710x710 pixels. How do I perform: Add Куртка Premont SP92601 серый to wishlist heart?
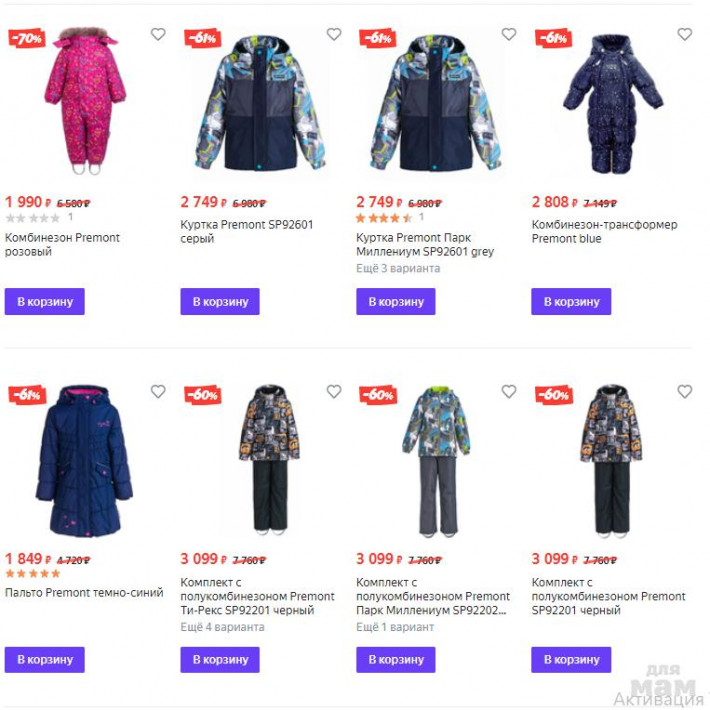[x=334, y=34]
